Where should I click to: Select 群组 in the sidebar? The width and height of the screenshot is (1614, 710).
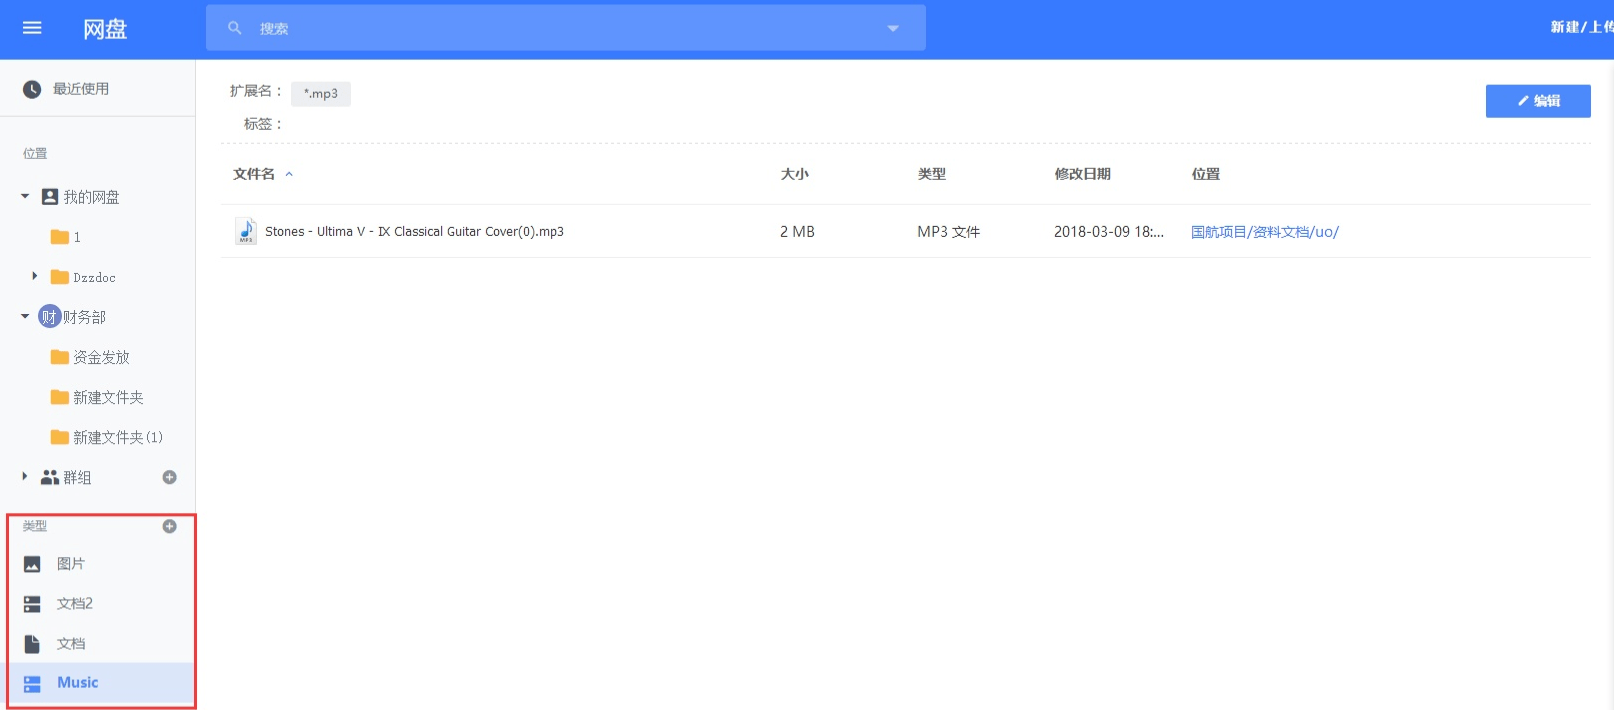tap(77, 477)
